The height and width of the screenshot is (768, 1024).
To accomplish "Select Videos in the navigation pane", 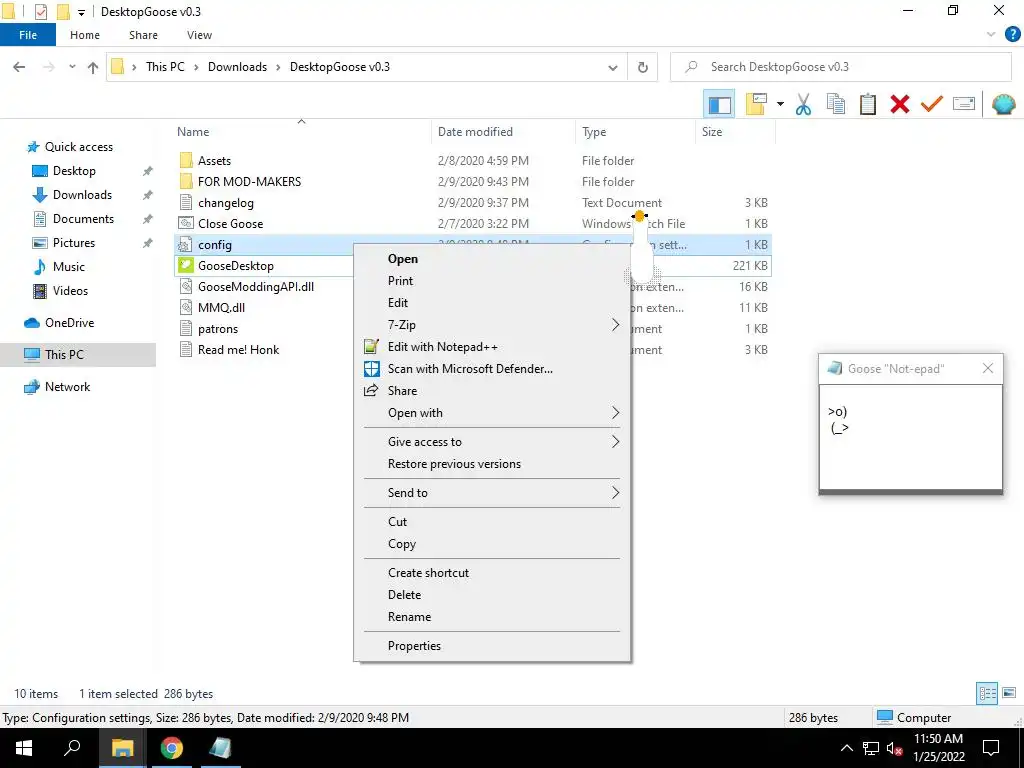I will click(x=70, y=291).
